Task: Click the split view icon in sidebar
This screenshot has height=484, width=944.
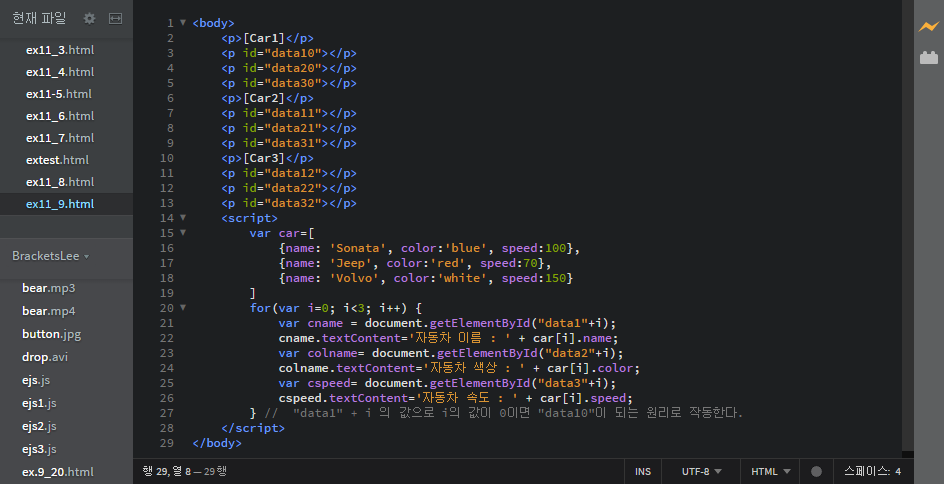Action: pos(115,19)
